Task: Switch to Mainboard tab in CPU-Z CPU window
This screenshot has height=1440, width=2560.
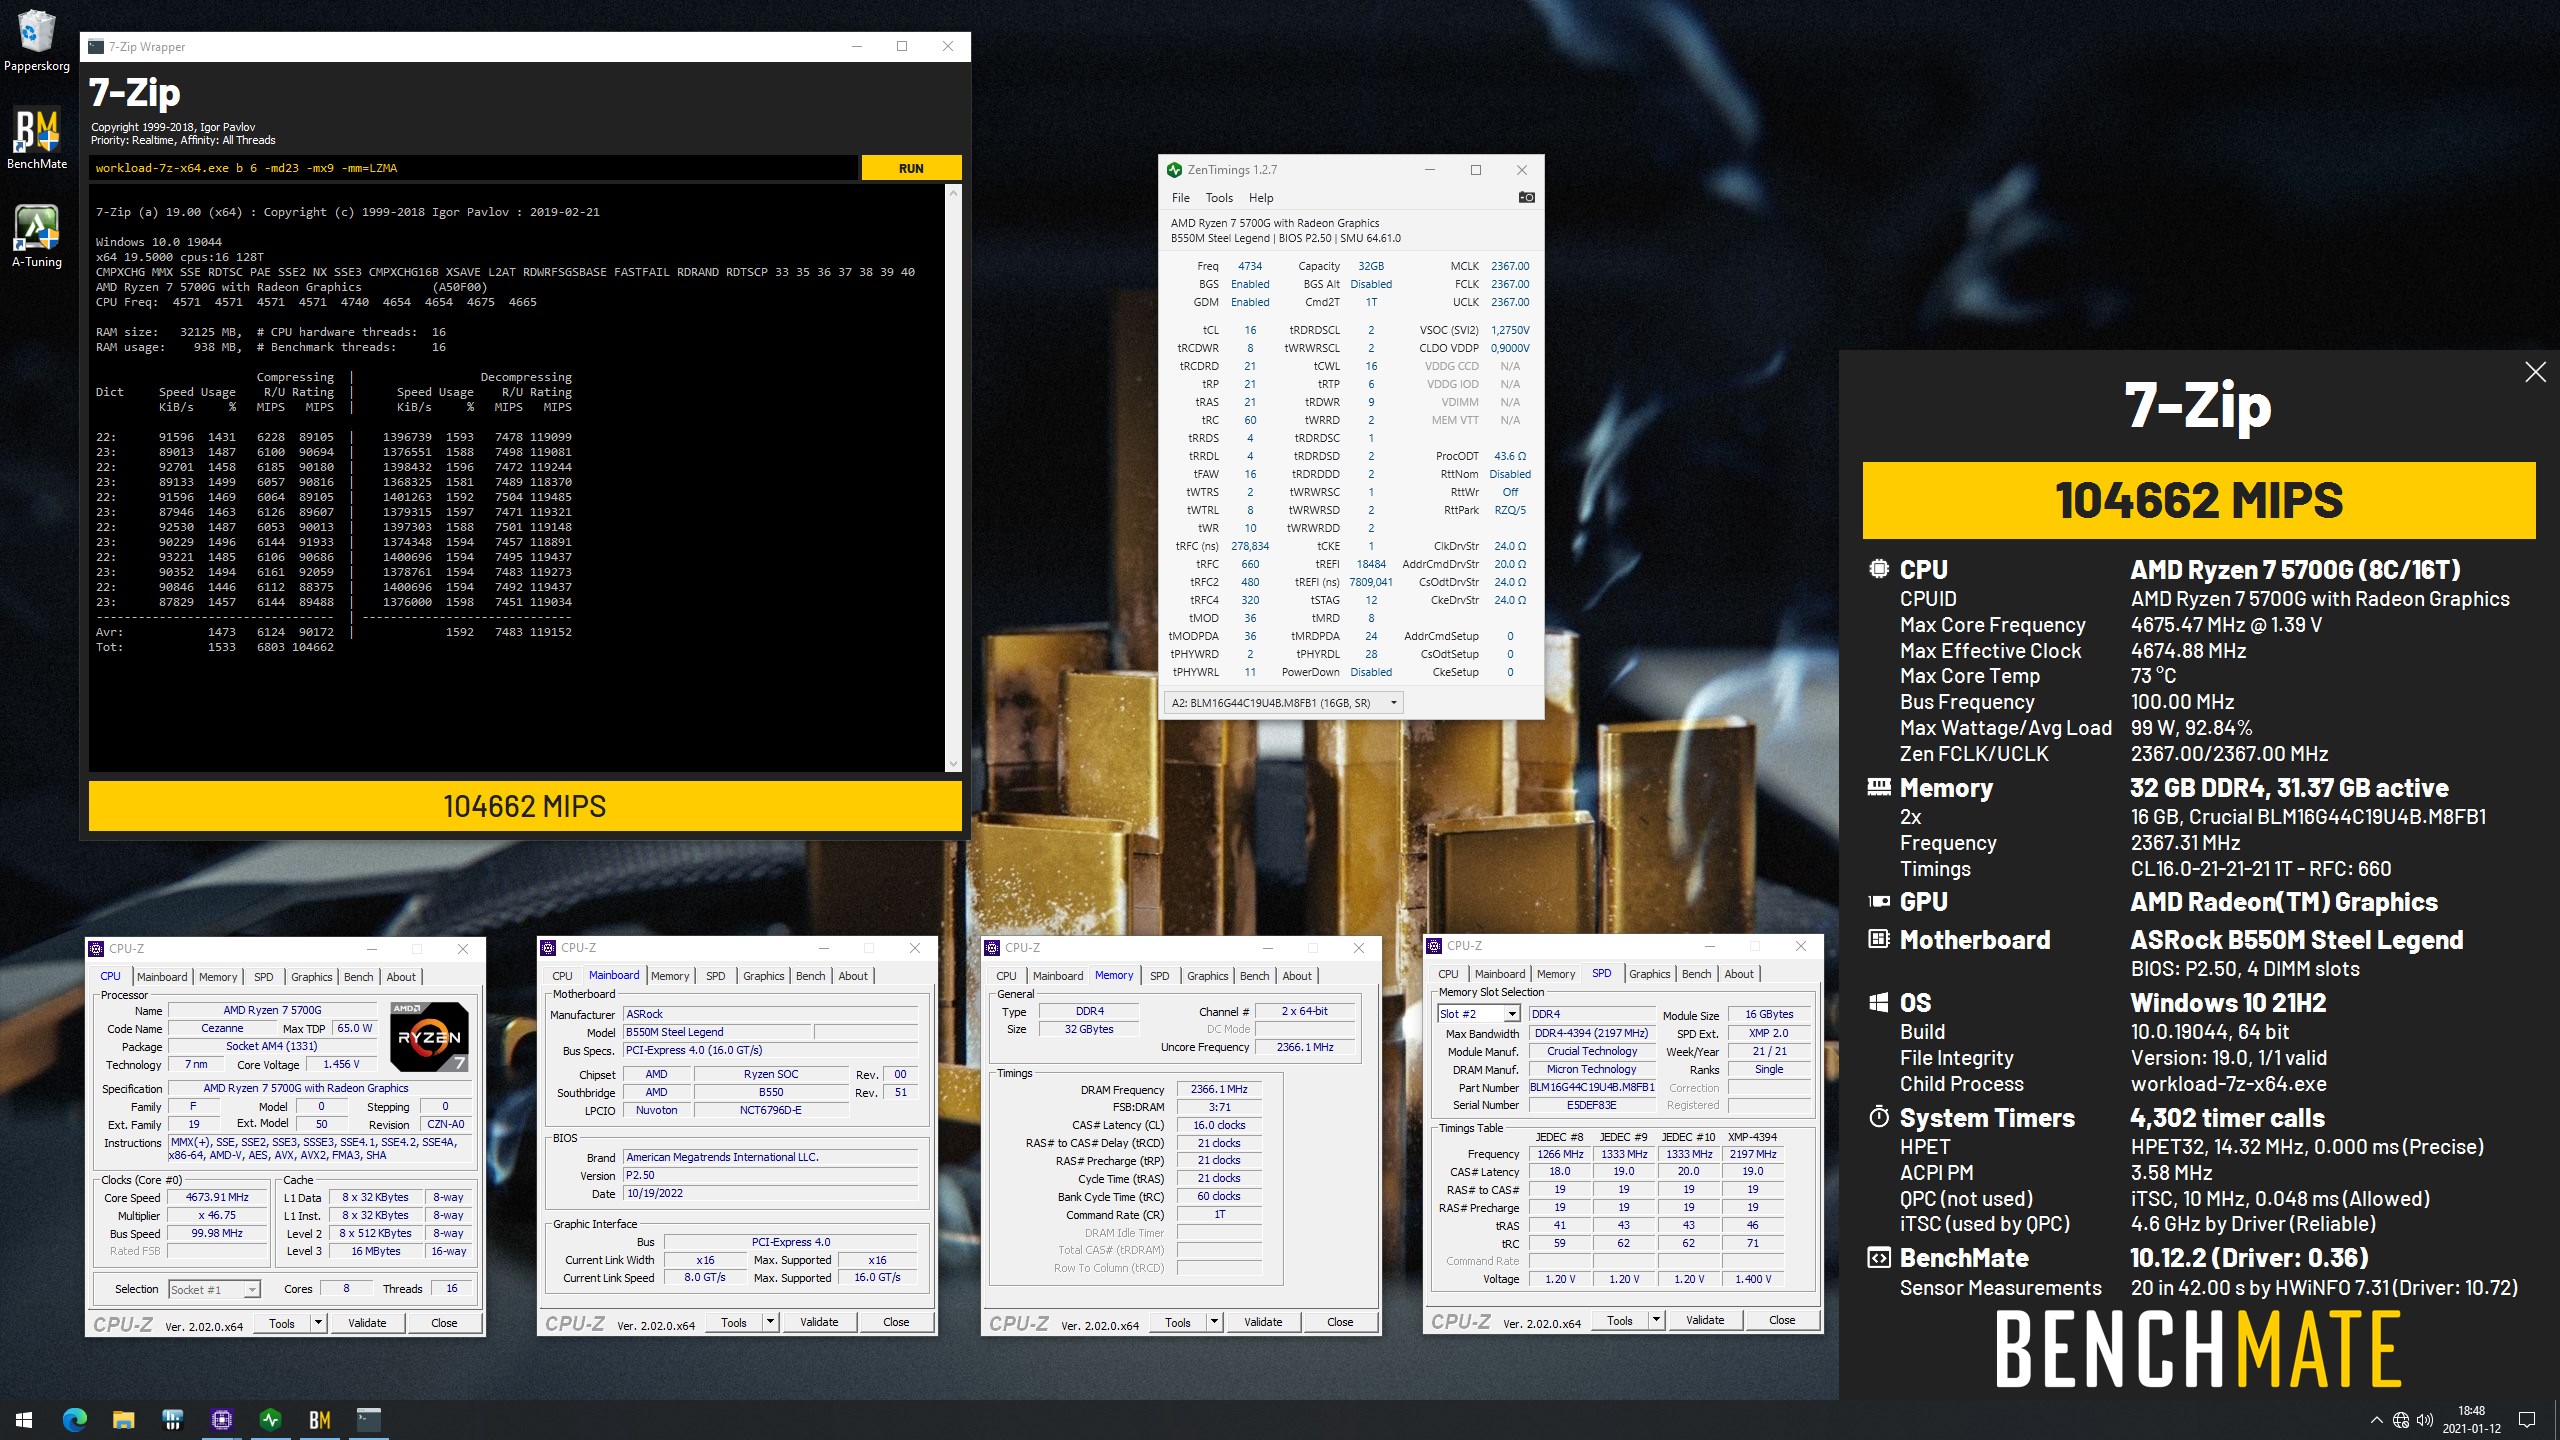Action: pyautogui.click(x=162, y=977)
